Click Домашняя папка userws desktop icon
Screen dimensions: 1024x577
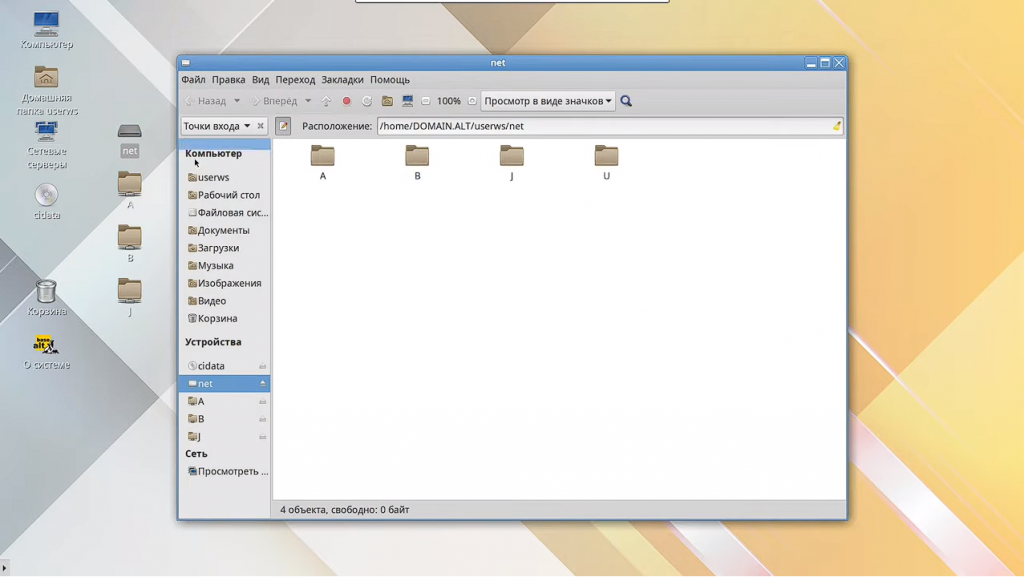[x=46, y=91]
